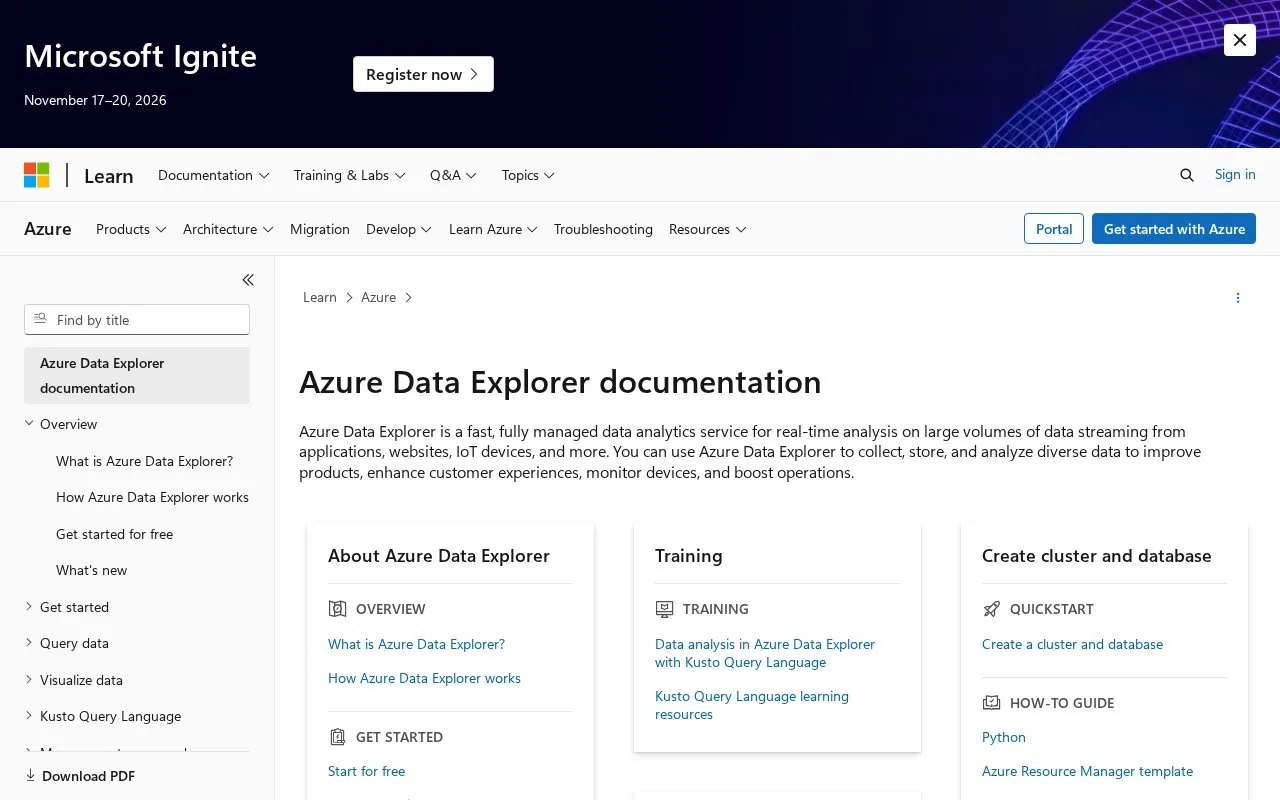1280x800 pixels.
Task: Expand the Query data tree node
Action: click(29, 643)
